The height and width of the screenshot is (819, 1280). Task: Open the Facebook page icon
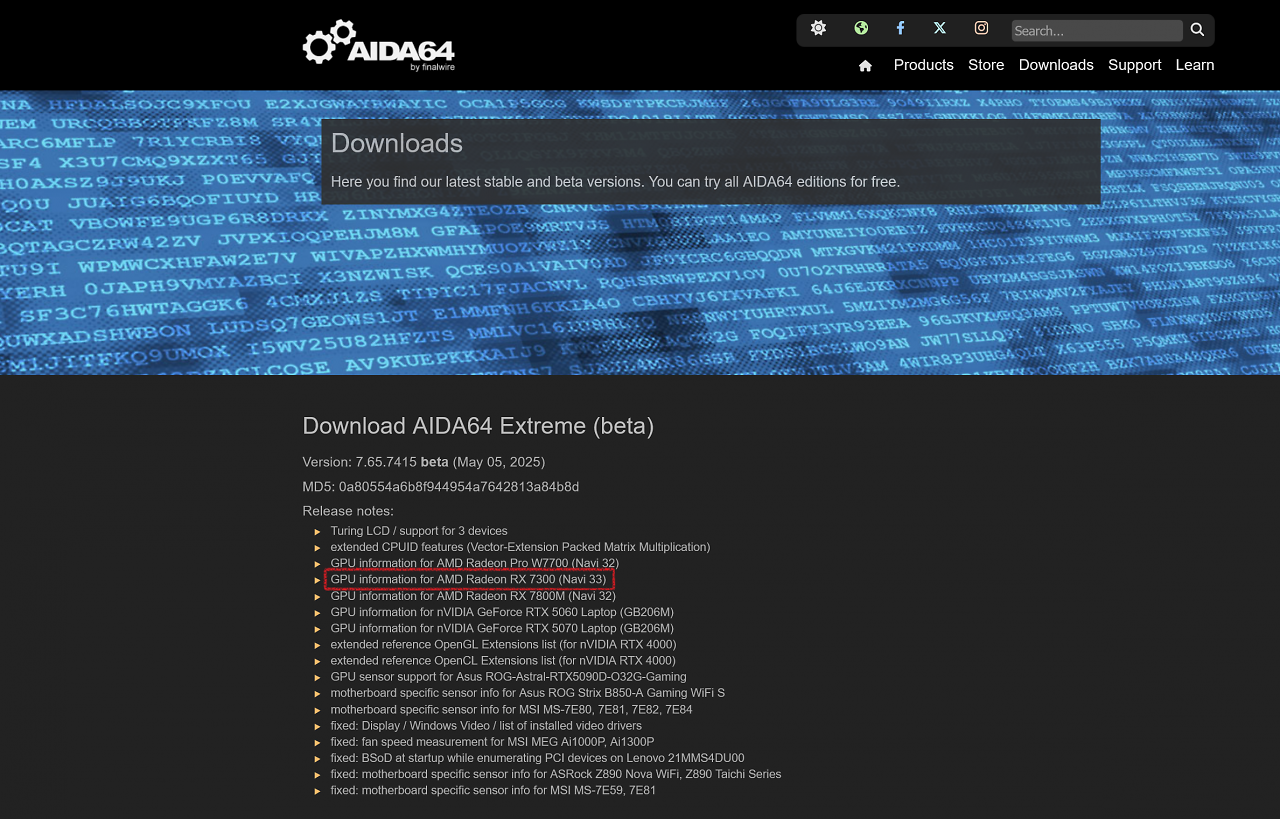click(900, 28)
